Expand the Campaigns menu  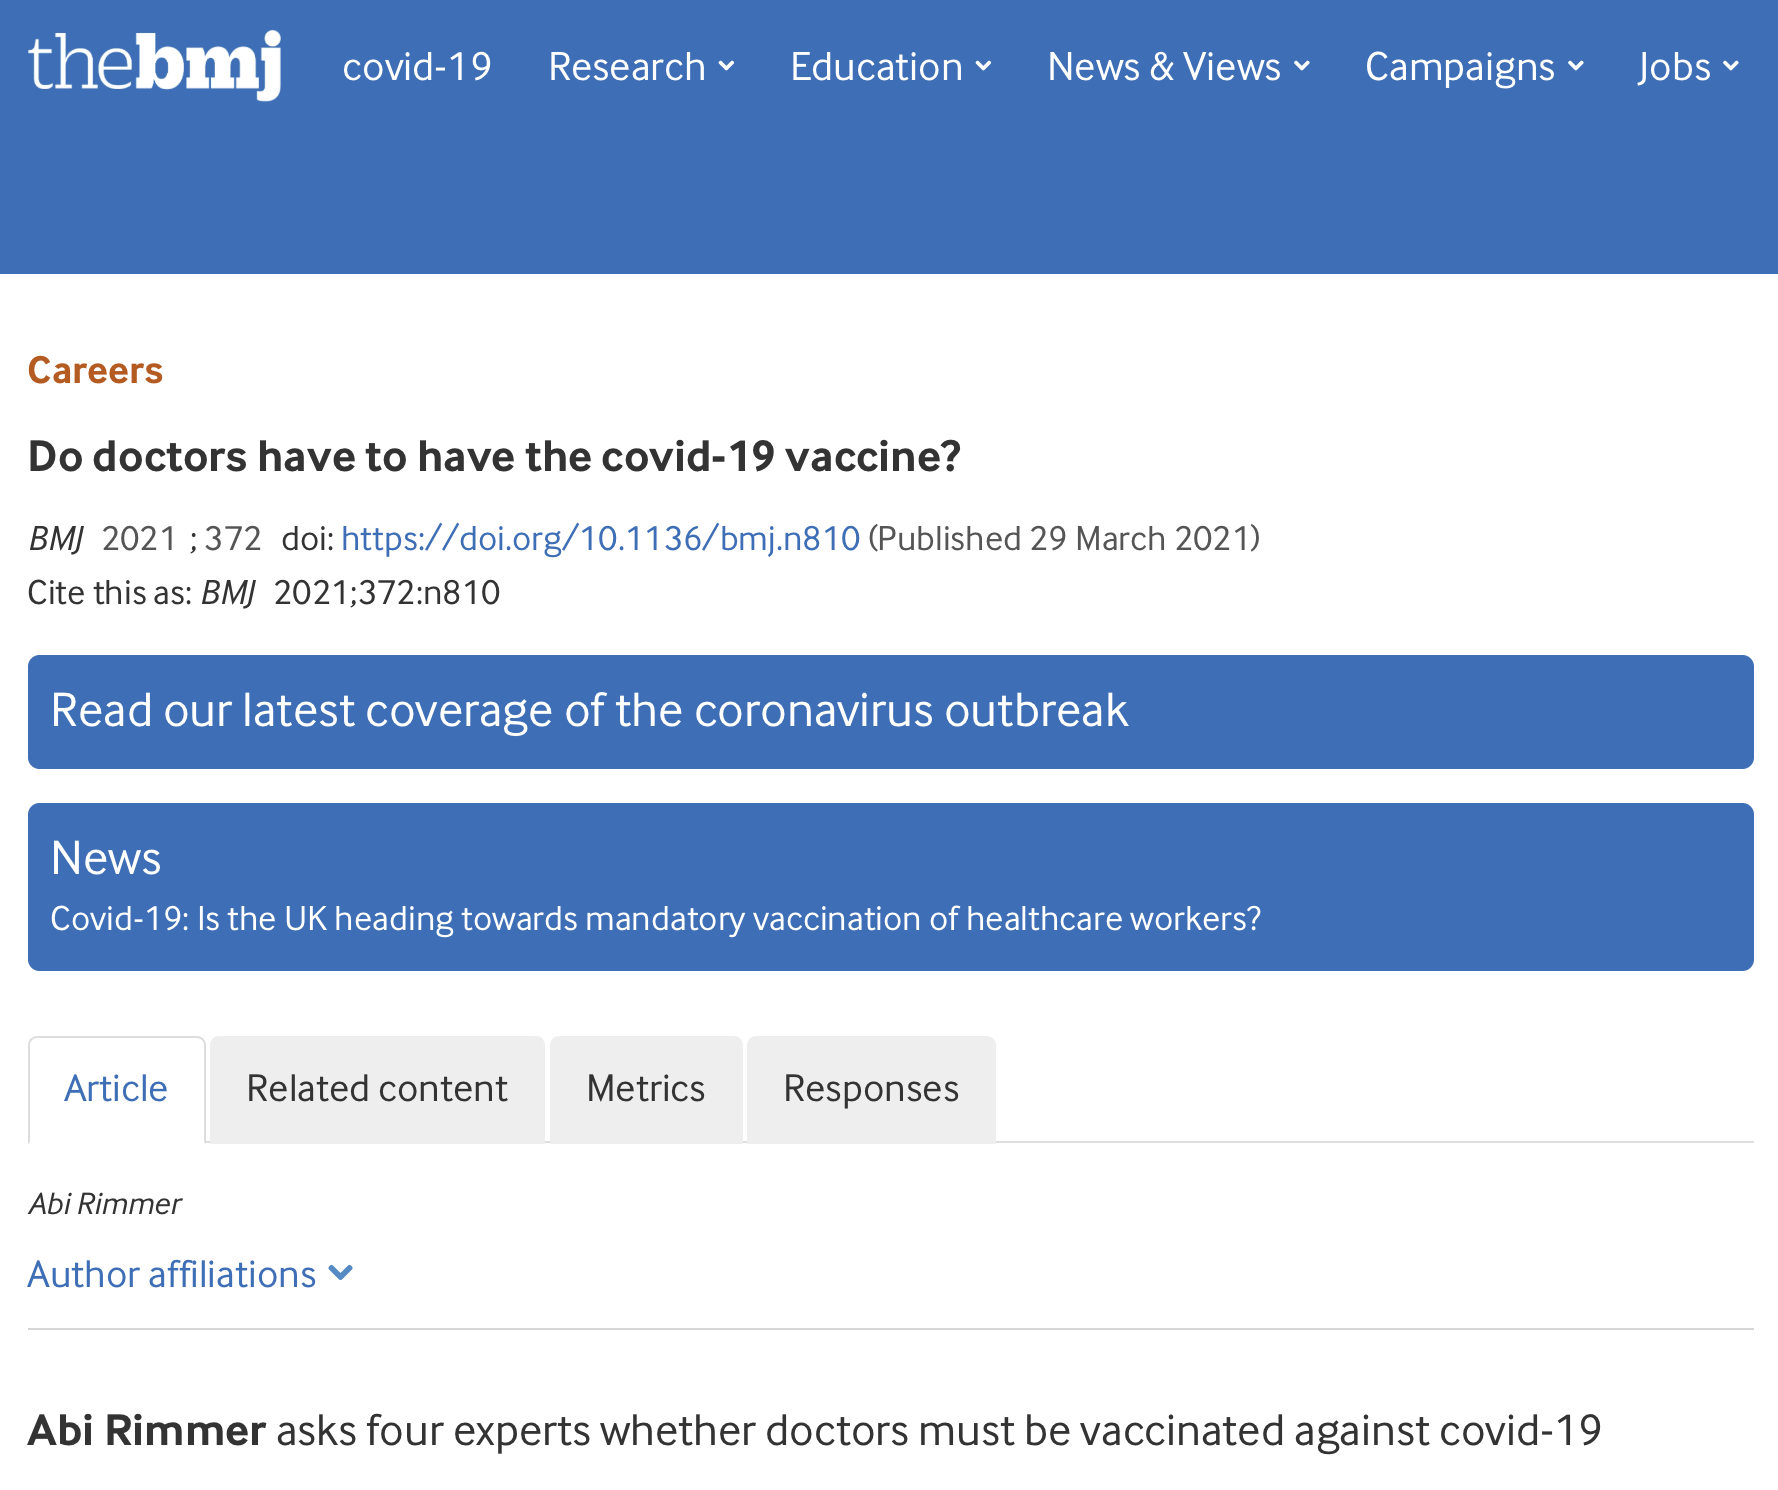click(x=1475, y=67)
